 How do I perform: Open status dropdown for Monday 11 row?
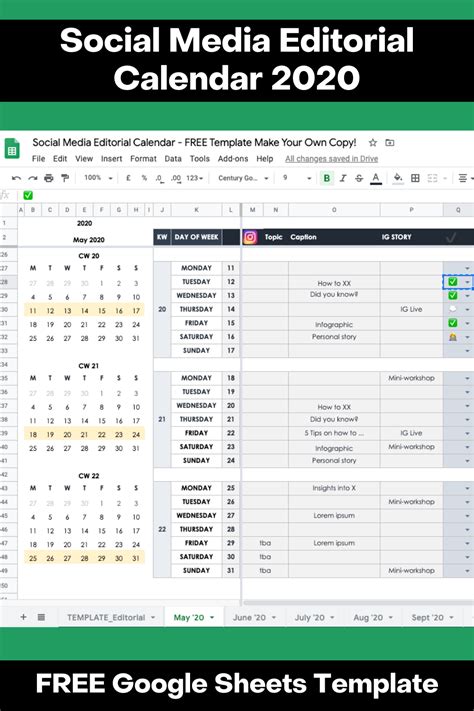[x=467, y=268]
